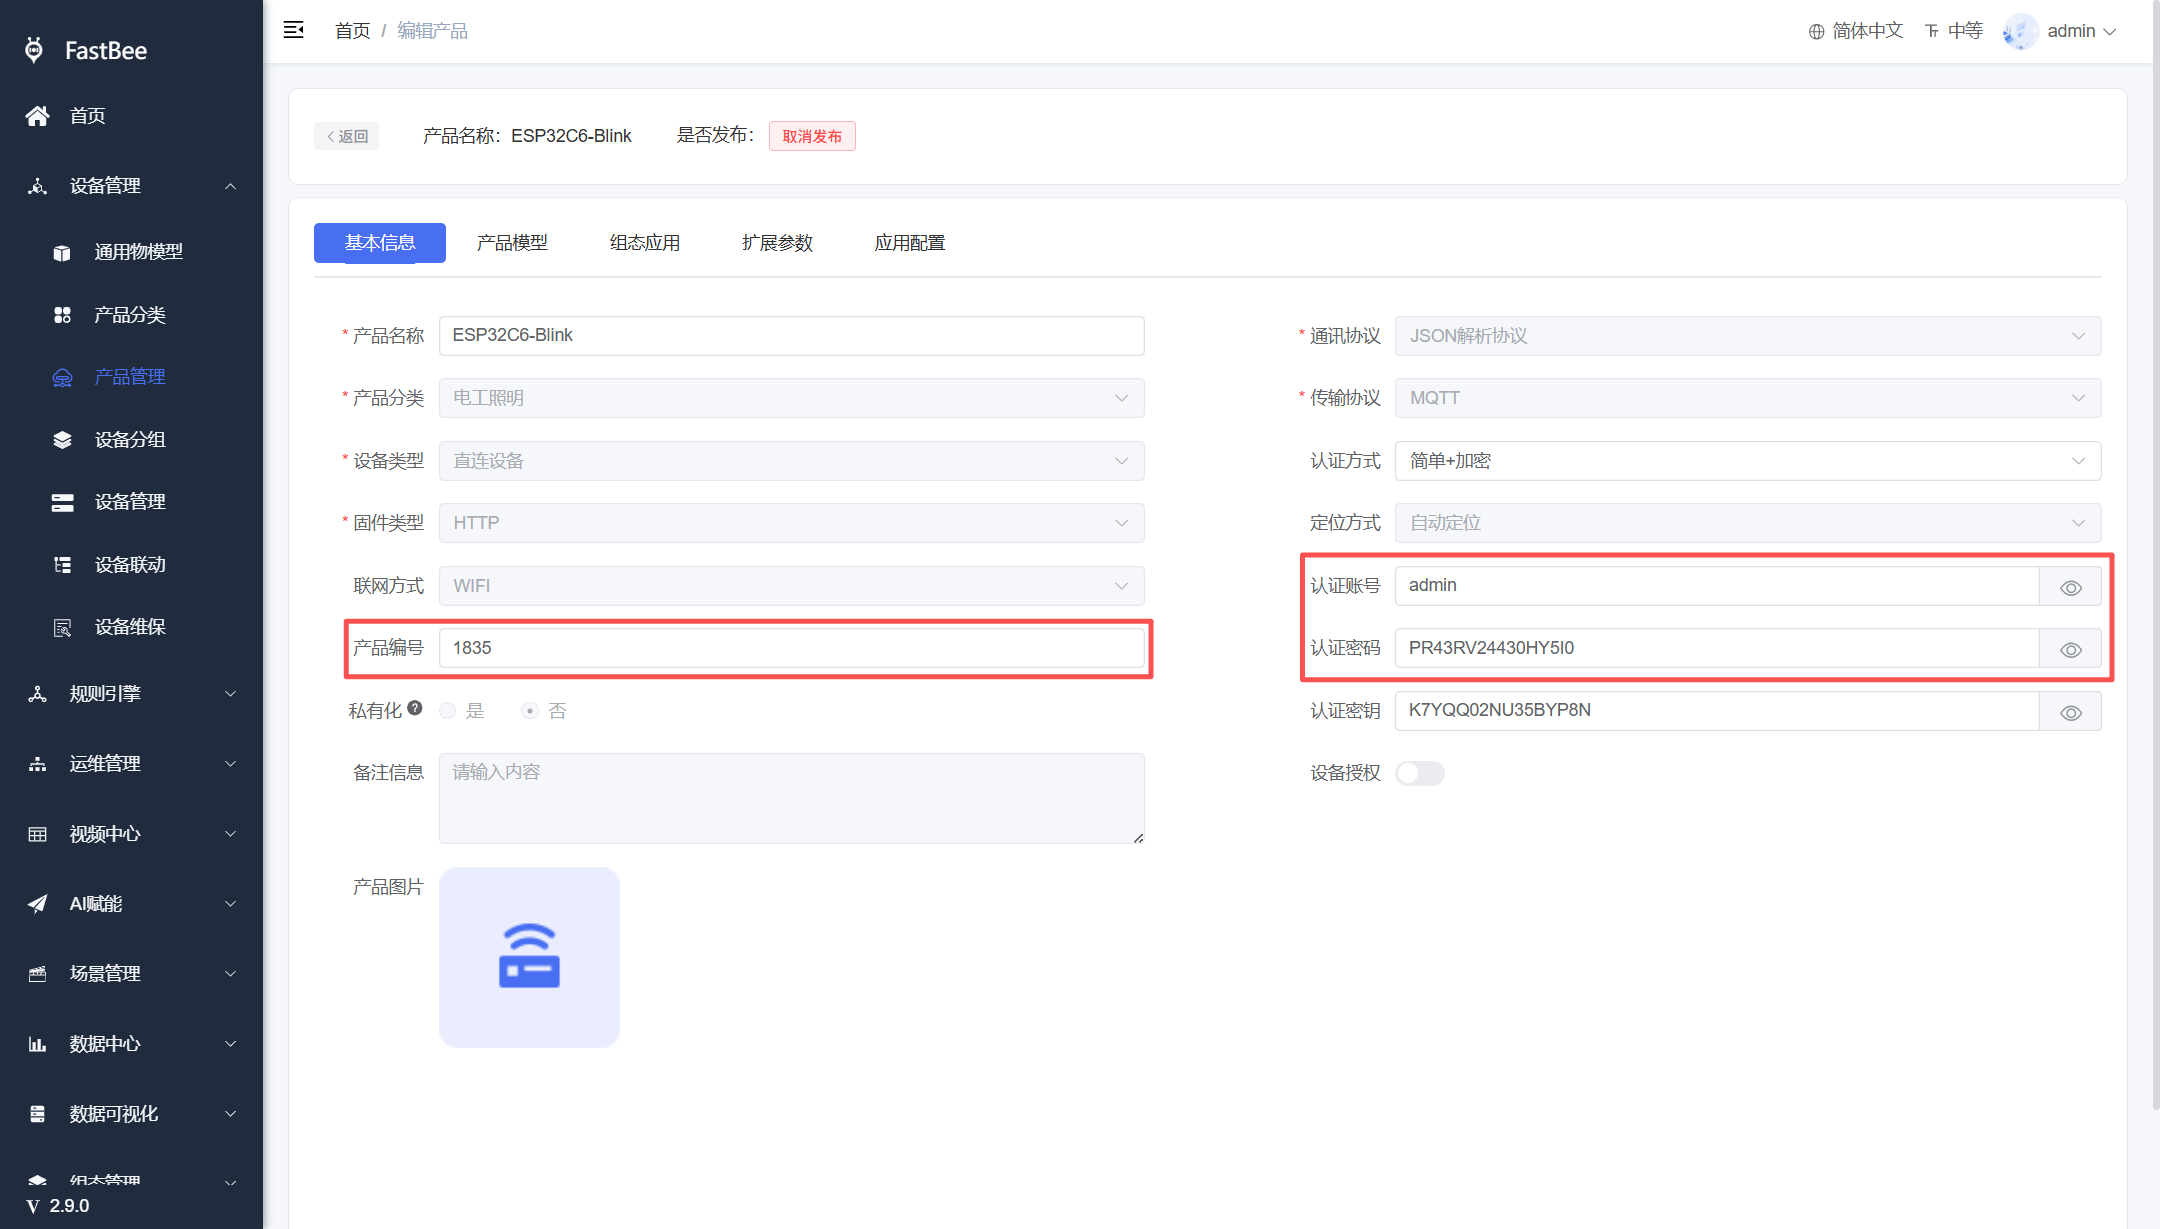Click the 产品图片 thumbnail
2160x1229 pixels.
point(529,957)
